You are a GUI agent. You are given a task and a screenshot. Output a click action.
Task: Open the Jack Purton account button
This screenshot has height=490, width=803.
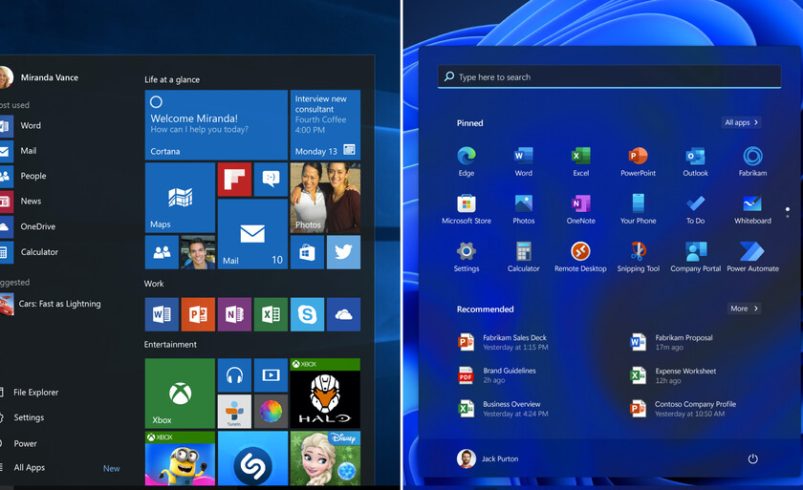[x=488, y=458]
